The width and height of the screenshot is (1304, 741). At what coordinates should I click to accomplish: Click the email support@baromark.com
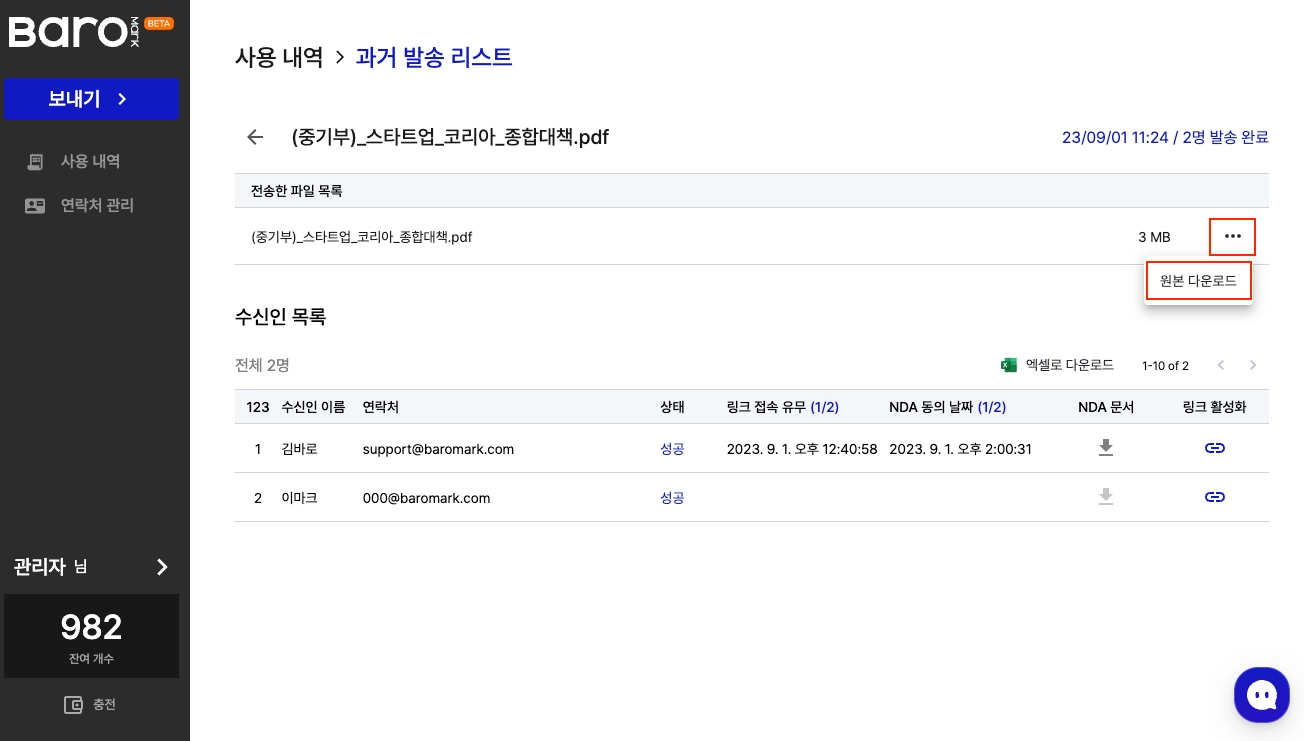(438, 449)
